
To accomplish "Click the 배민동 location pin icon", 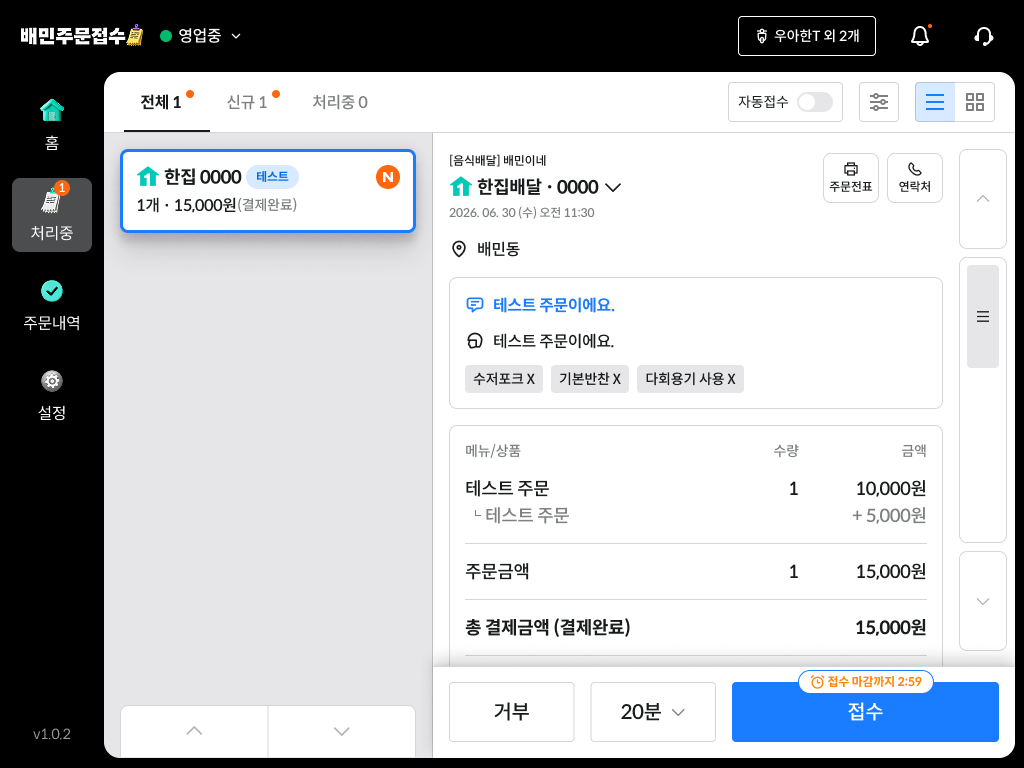I will [459, 249].
